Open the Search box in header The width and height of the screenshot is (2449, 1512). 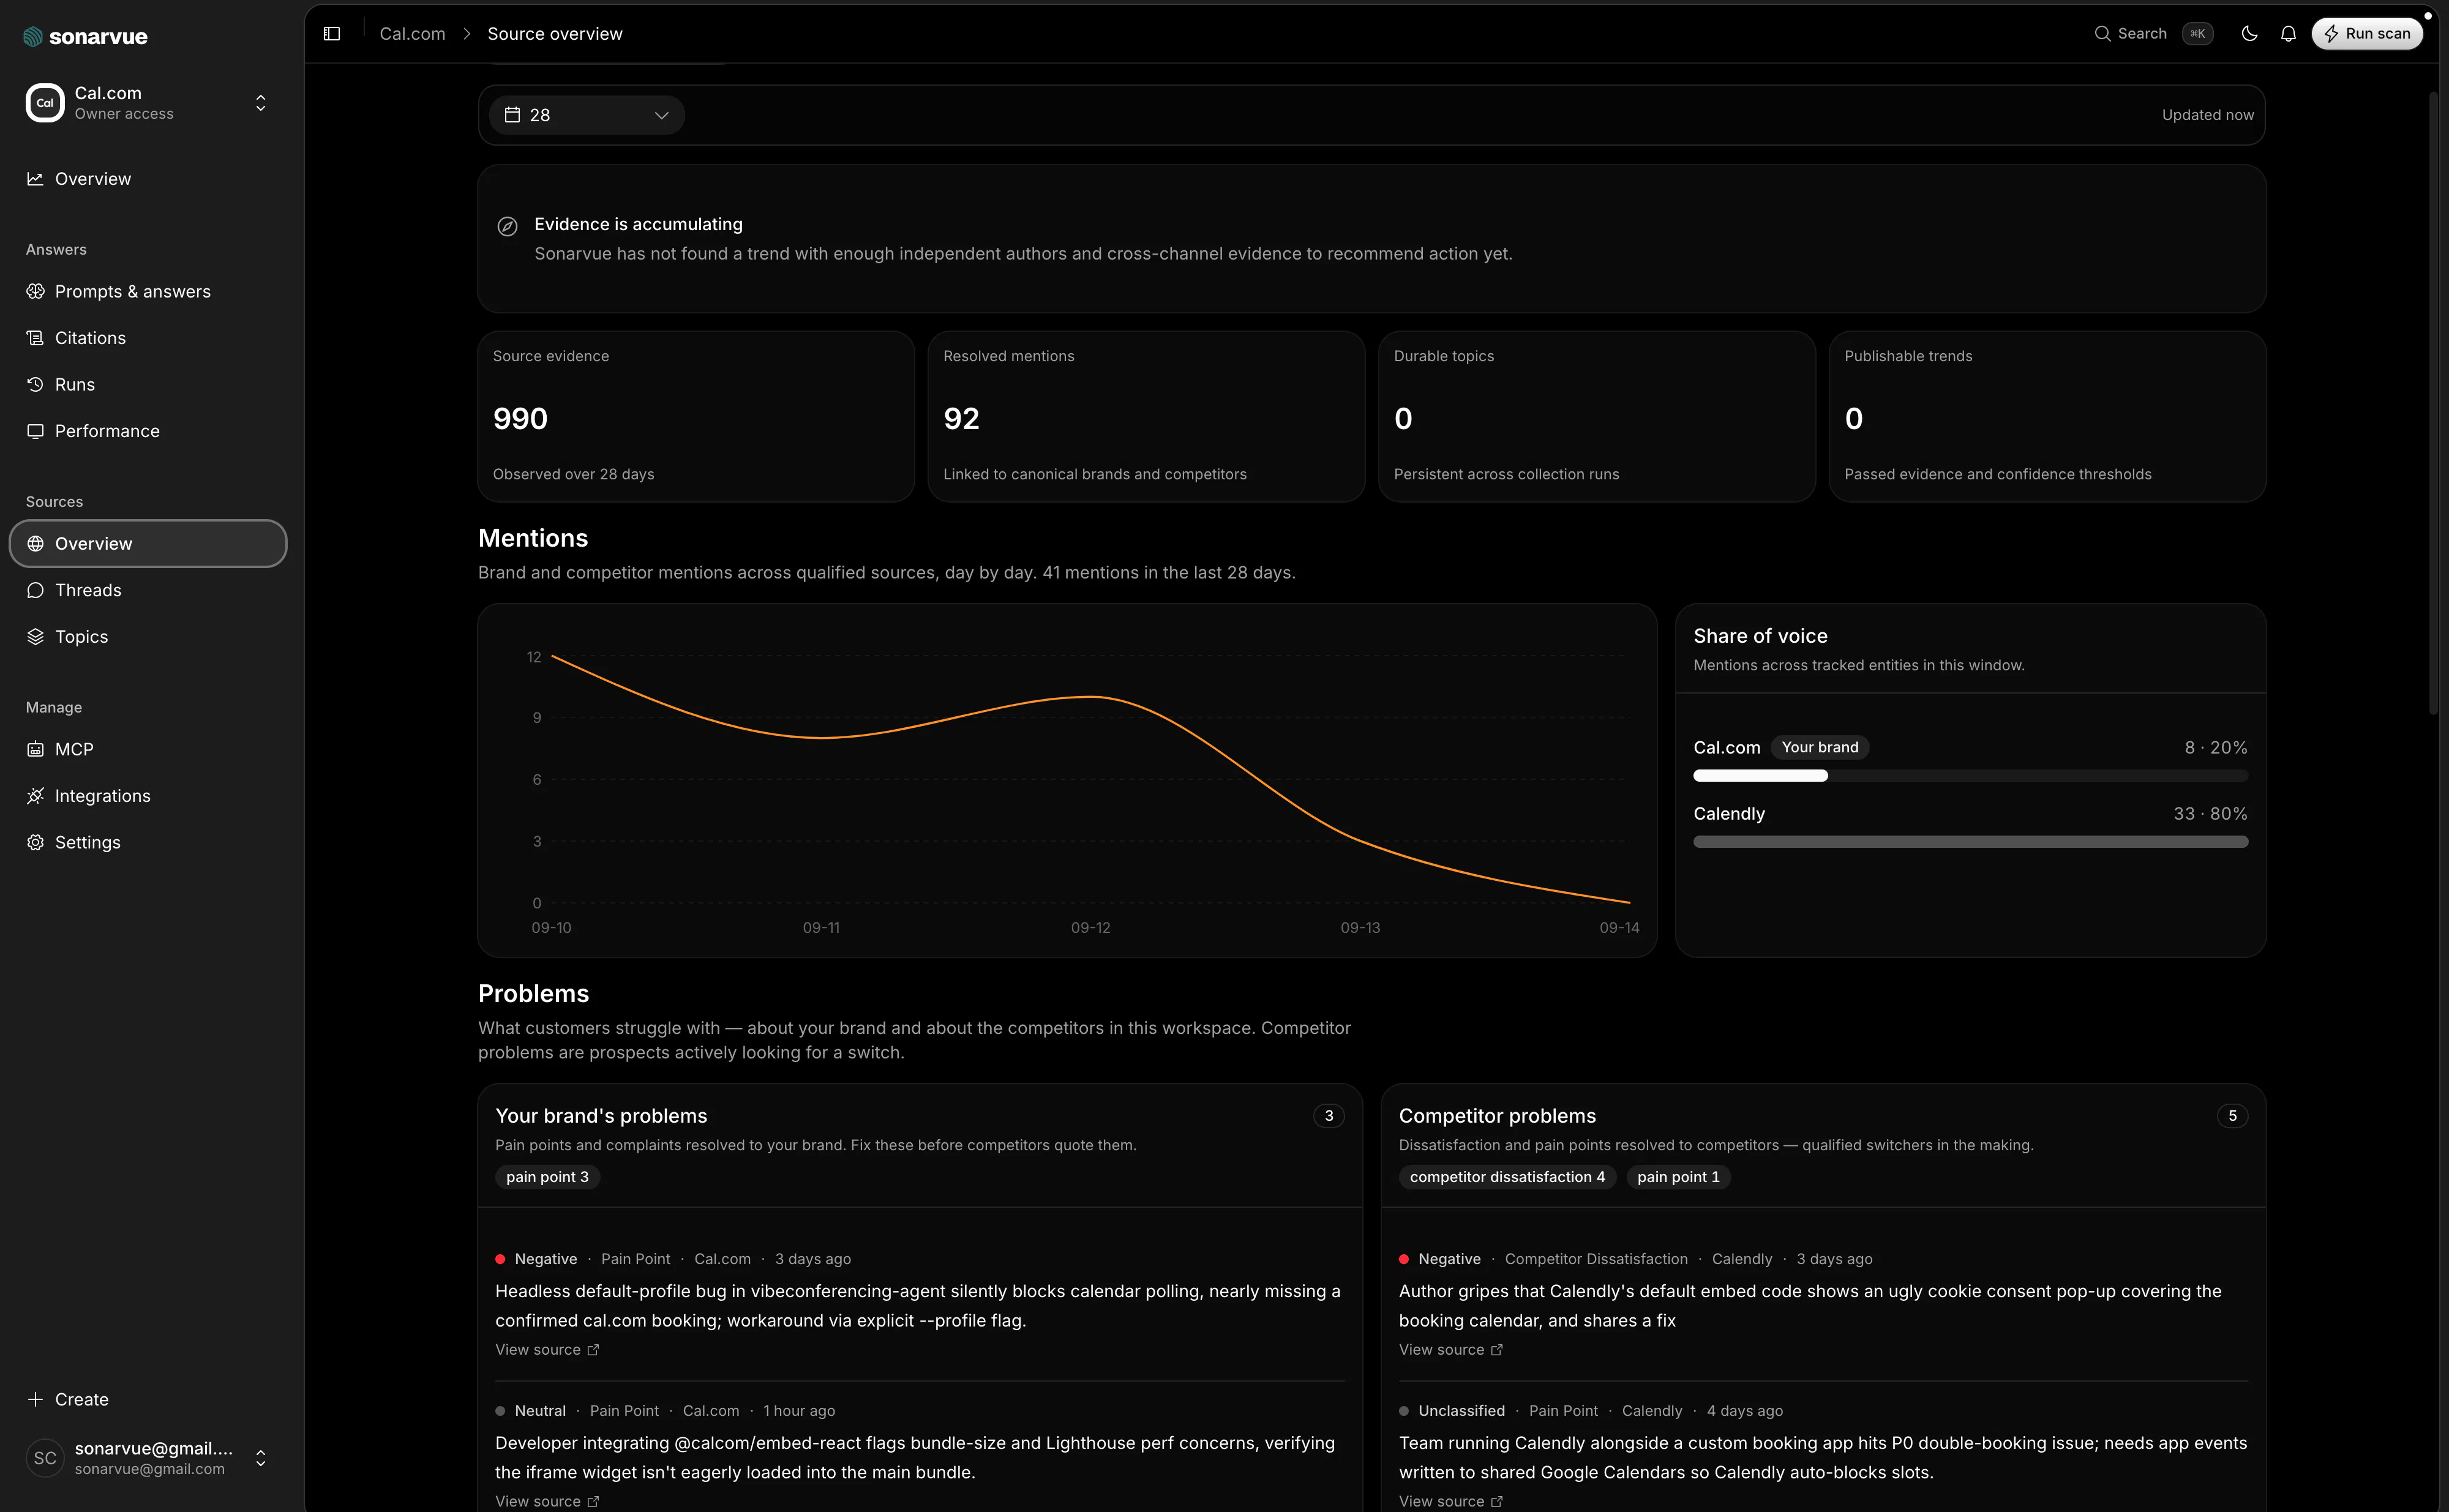(2153, 34)
